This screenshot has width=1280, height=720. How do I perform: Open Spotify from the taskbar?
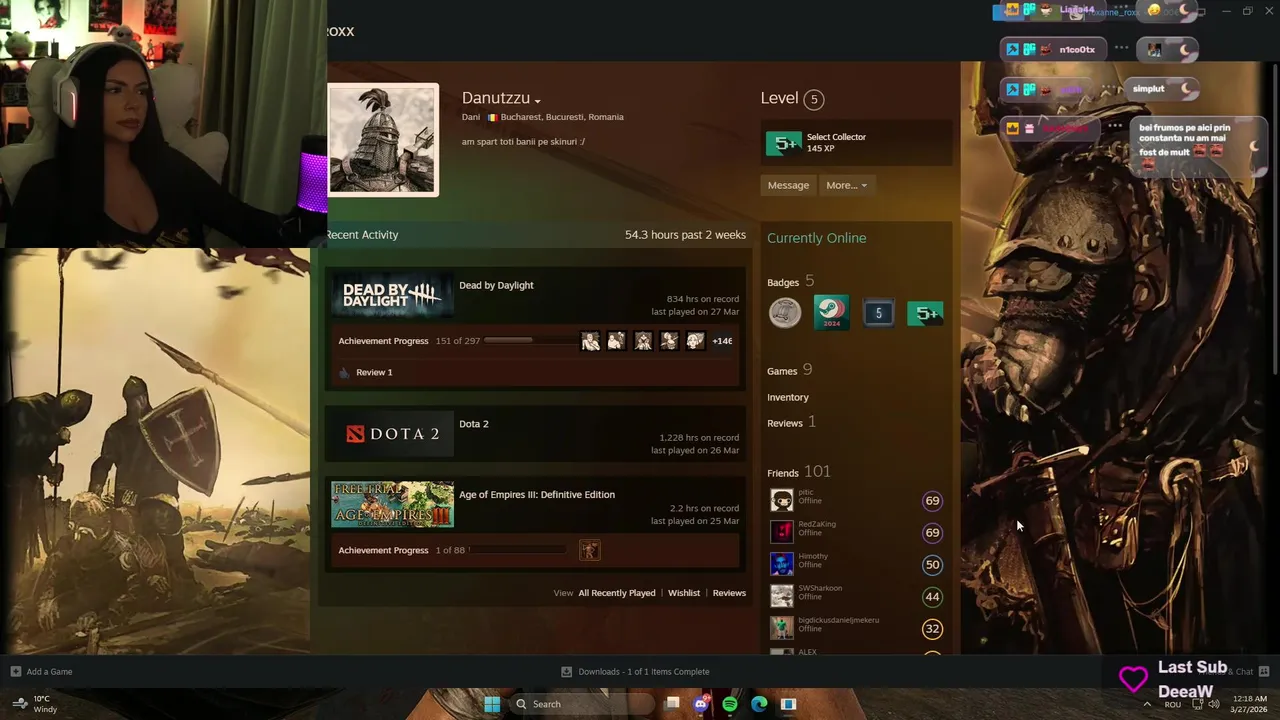[x=730, y=704]
